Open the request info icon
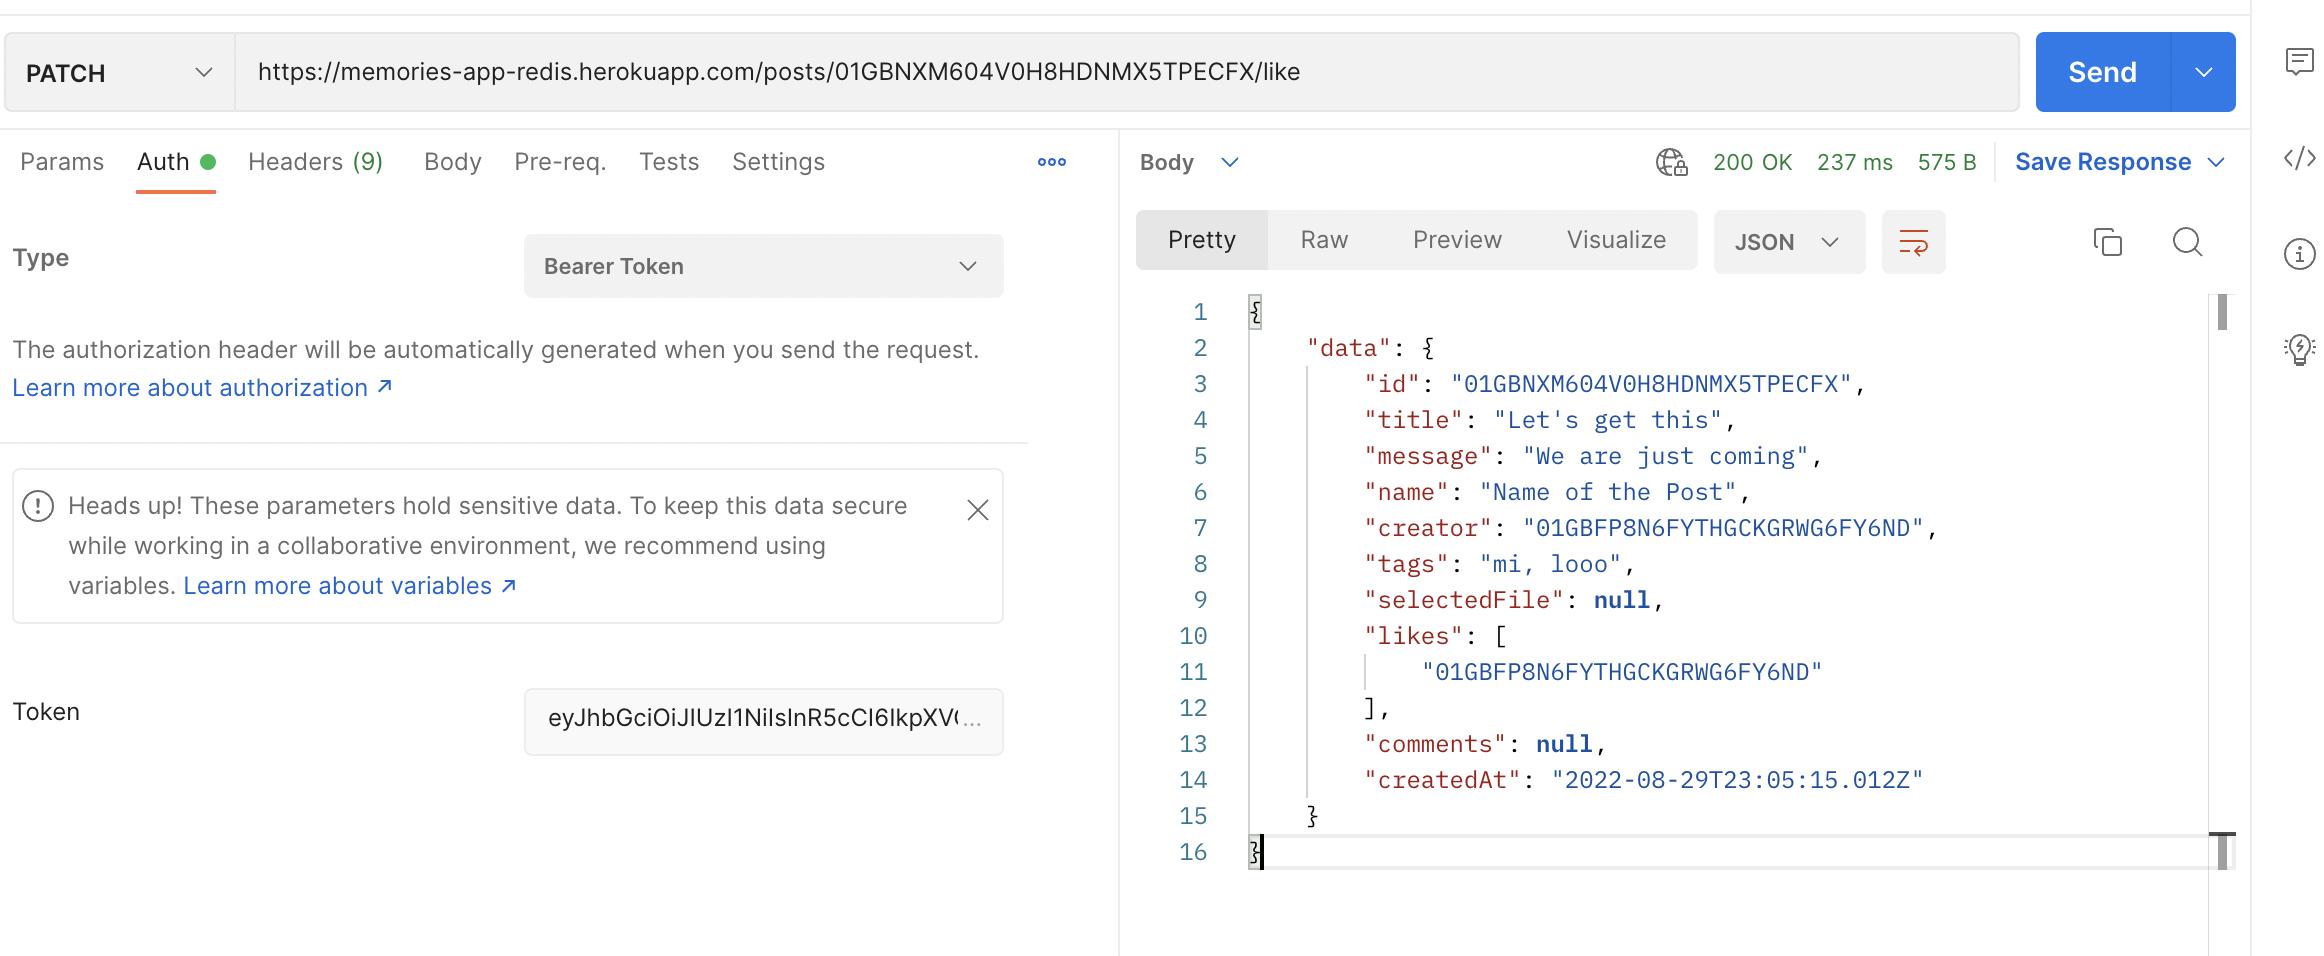 coord(2299,254)
